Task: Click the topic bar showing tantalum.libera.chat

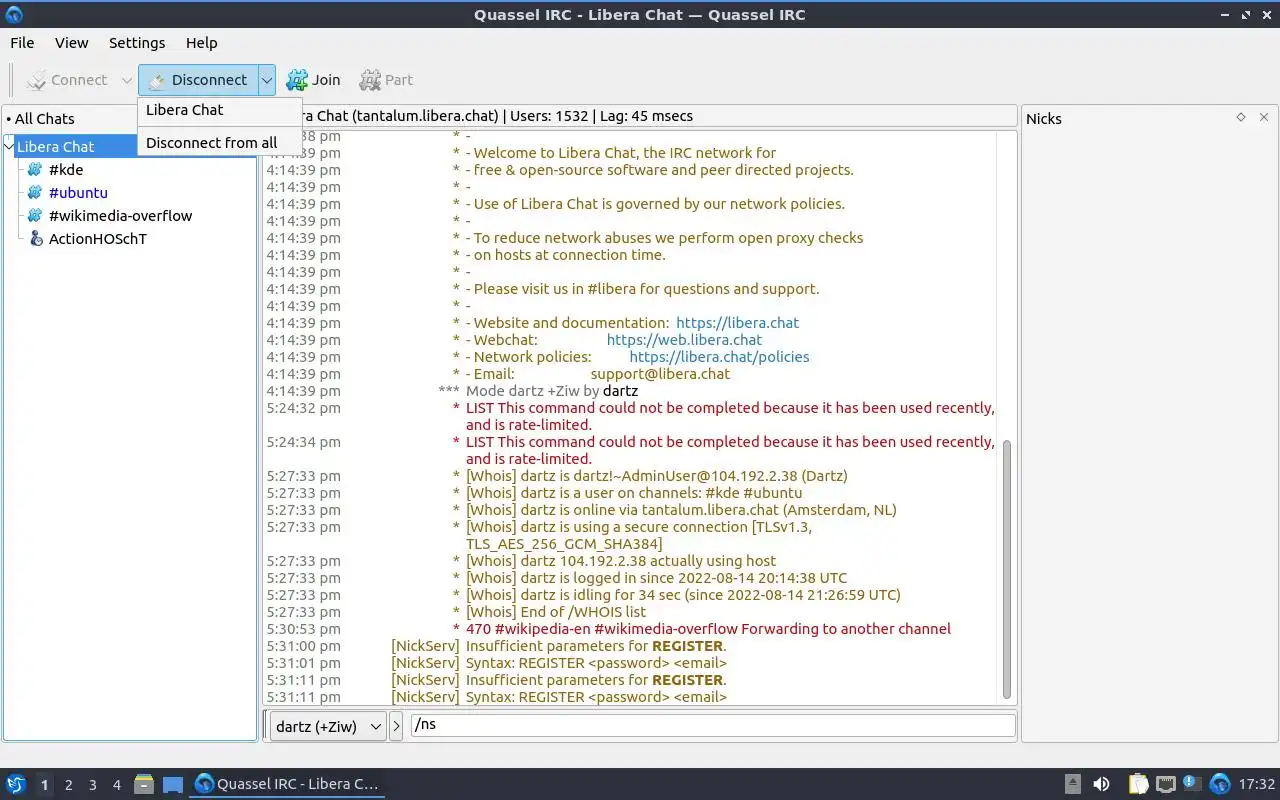Action: [x=640, y=116]
